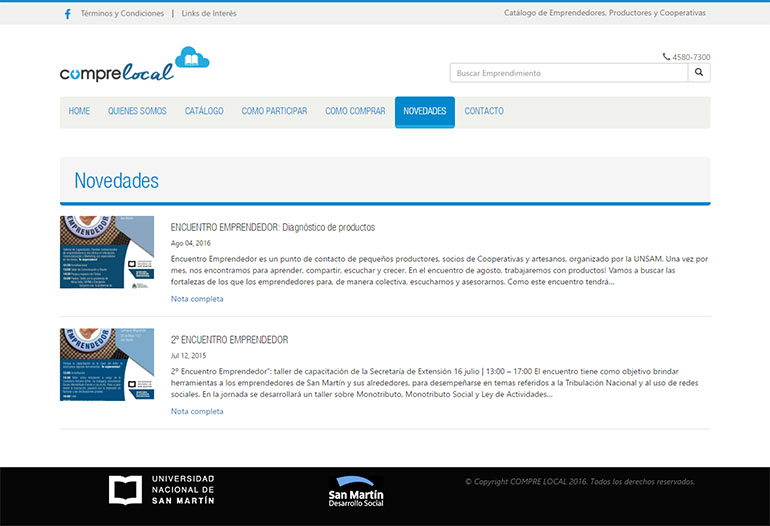Open the CONTACTO menu item
The height and width of the screenshot is (526, 770).
(x=484, y=111)
